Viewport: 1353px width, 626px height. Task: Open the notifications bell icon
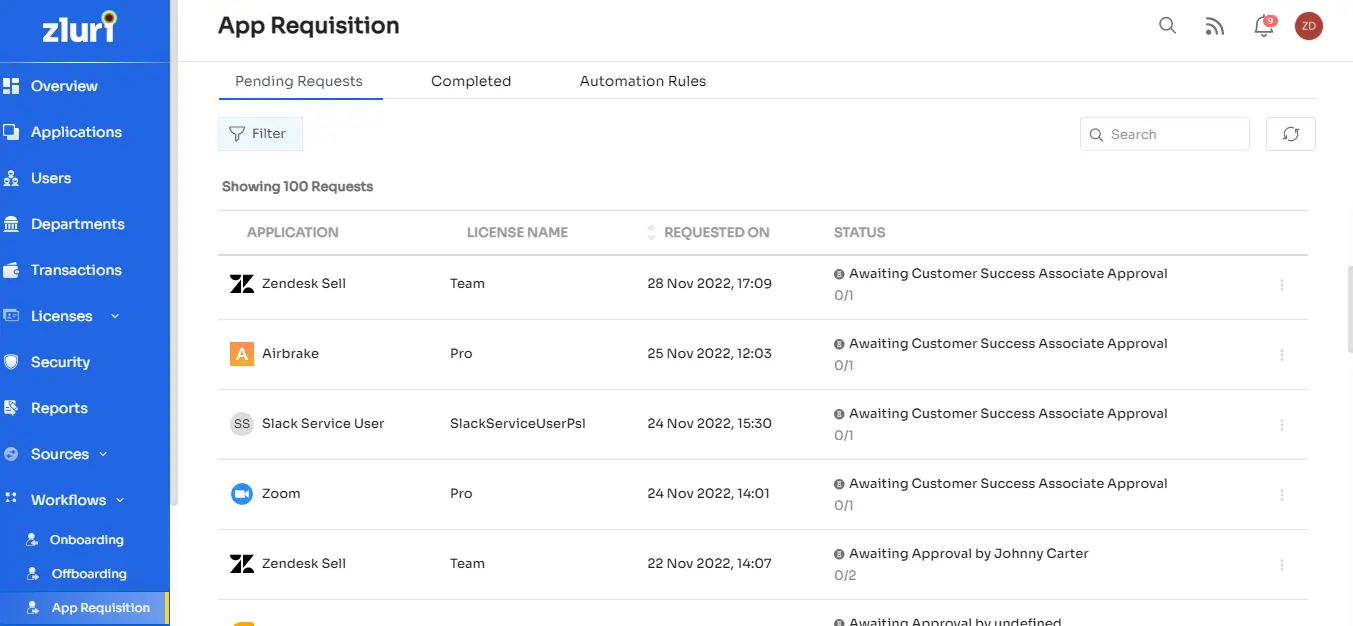pos(1264,26)
